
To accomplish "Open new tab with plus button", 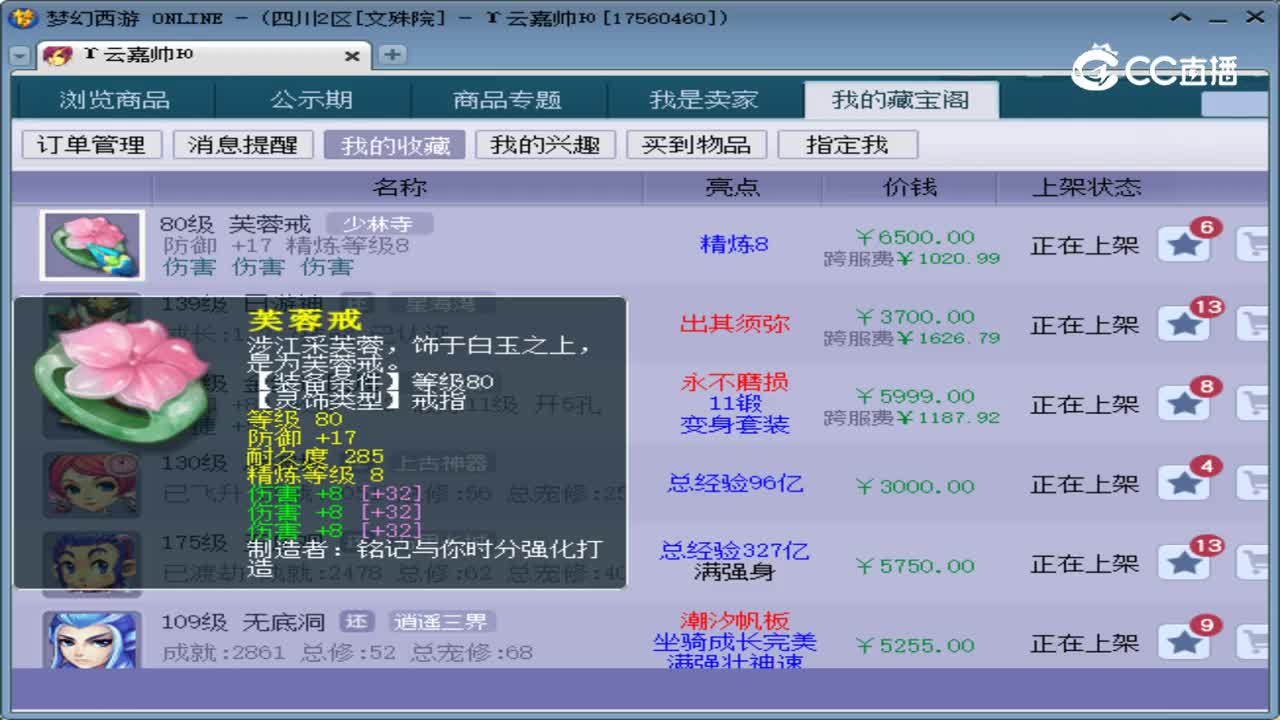I will (x=393, y=55).
